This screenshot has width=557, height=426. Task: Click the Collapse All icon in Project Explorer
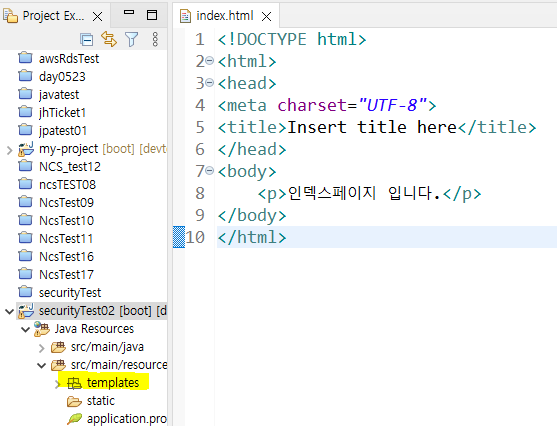pyautogui.click(x=86, y=39)
